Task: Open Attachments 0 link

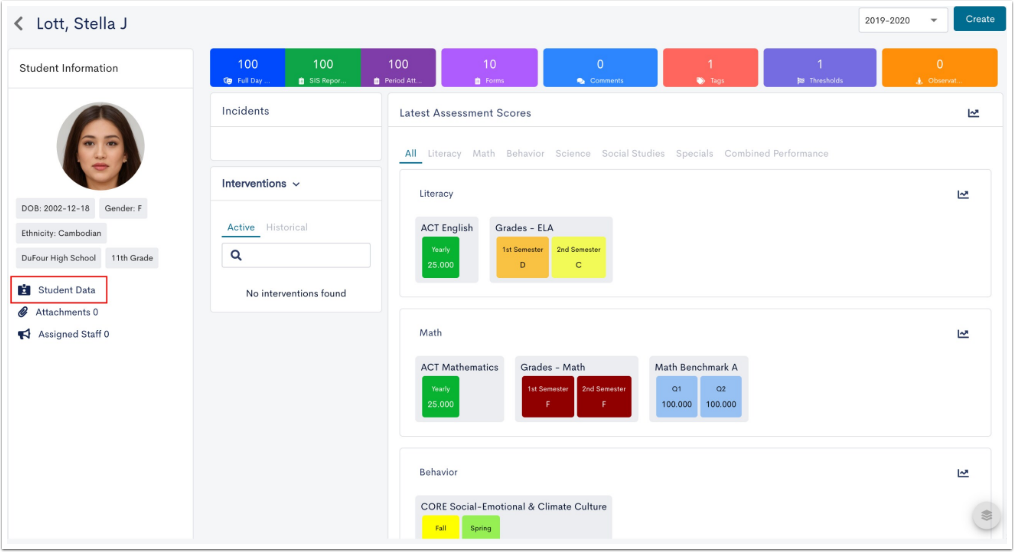Action: point(67,312)
